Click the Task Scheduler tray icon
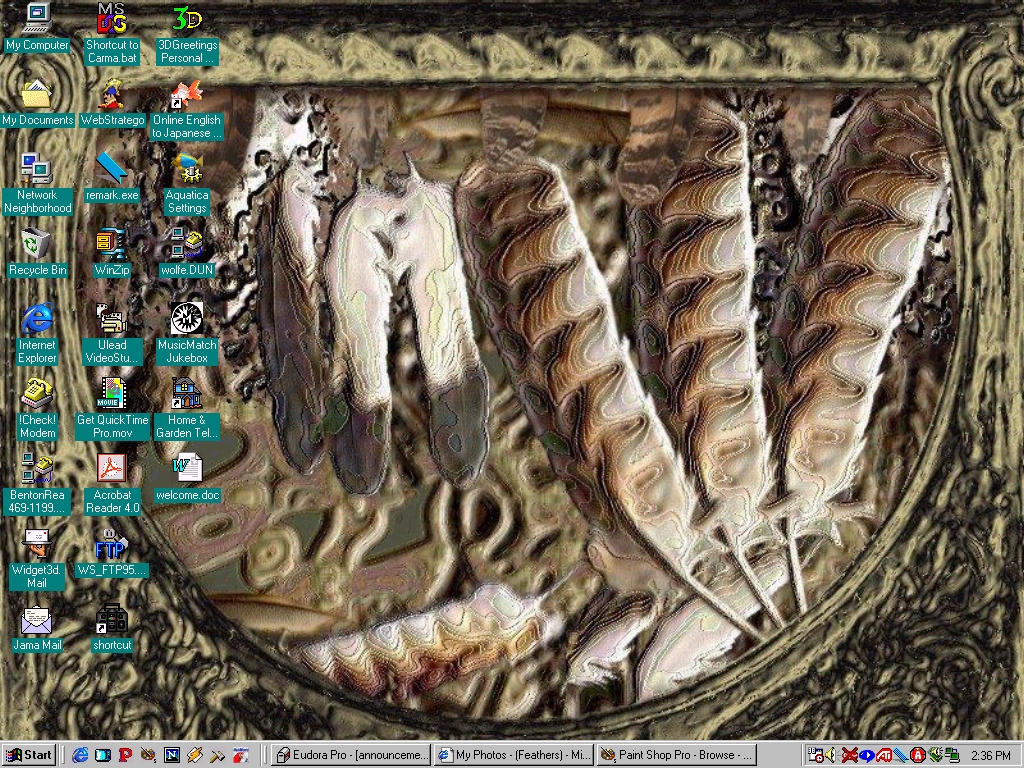1024x768 pixels. 815,755
